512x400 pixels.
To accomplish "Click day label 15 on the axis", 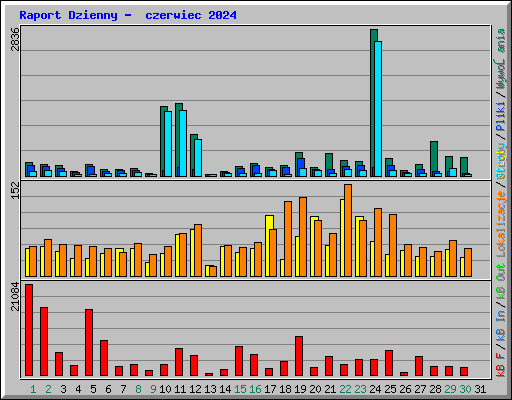I will 240,389.
